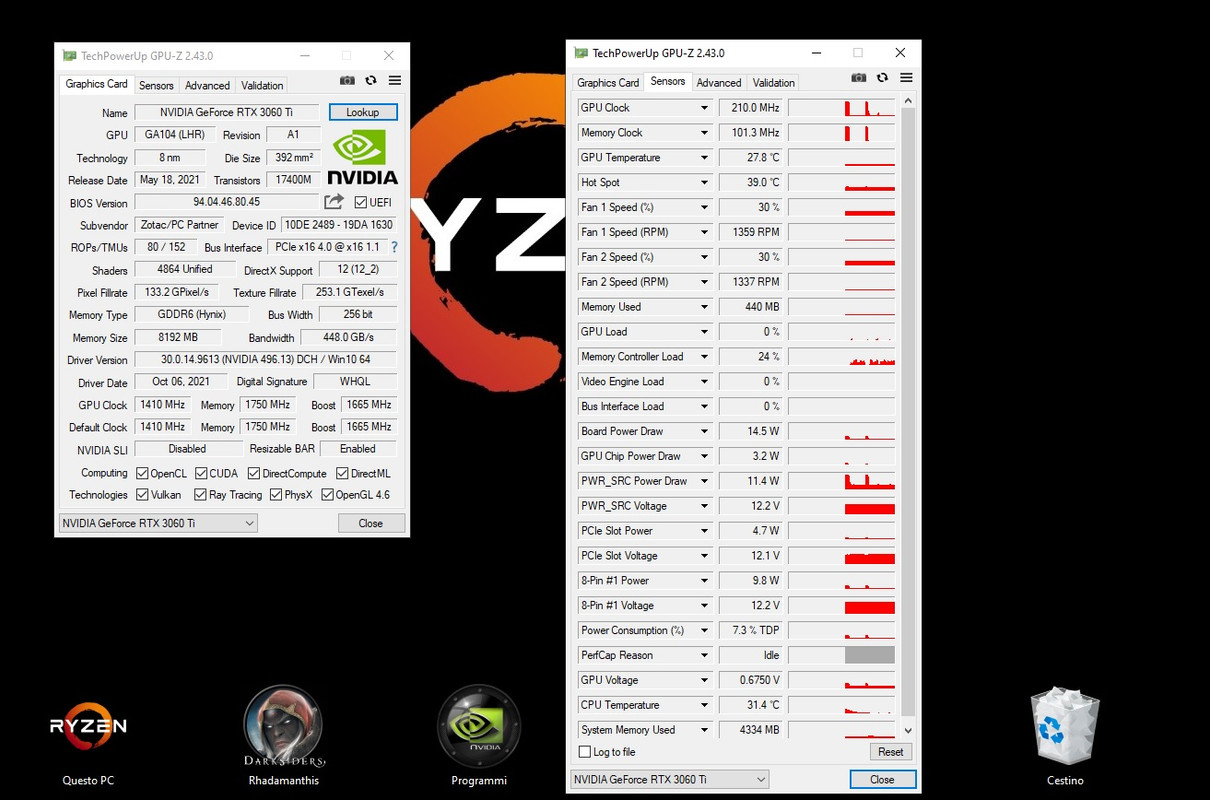
Task: Open GPU Clock sensor dropdown arrow
Action: [704, 108]
